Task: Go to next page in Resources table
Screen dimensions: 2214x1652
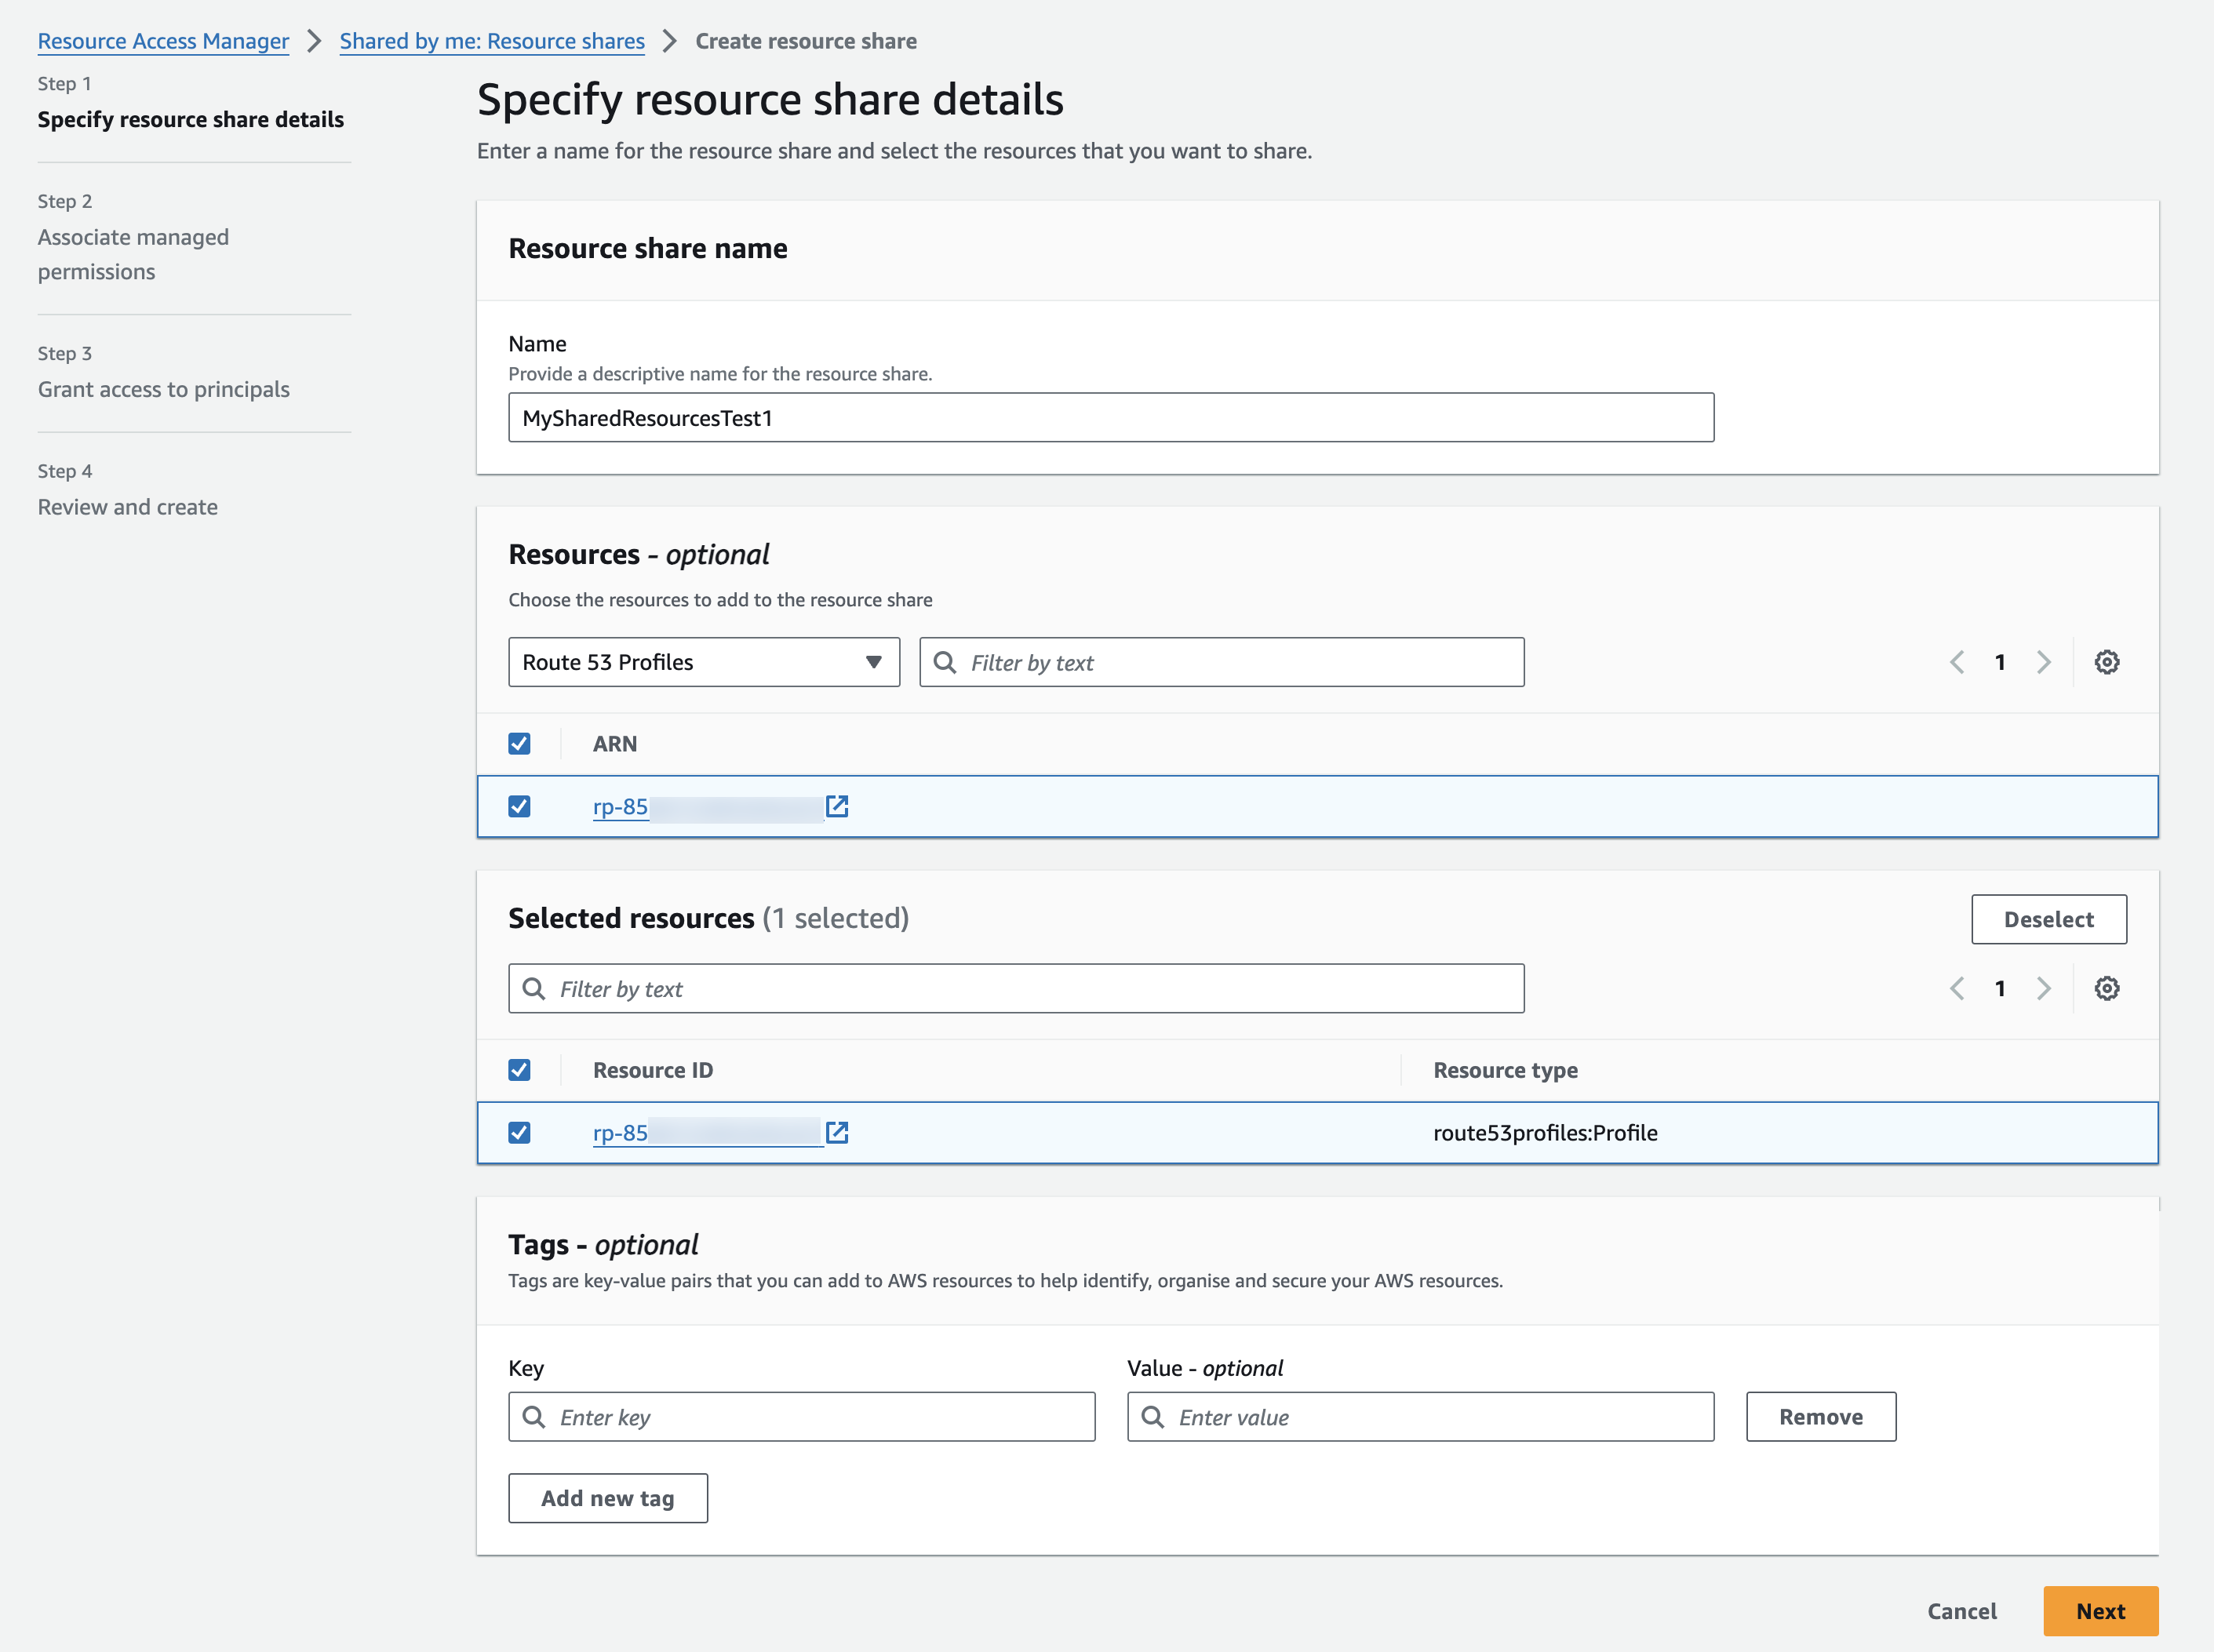Action: 2043,662
